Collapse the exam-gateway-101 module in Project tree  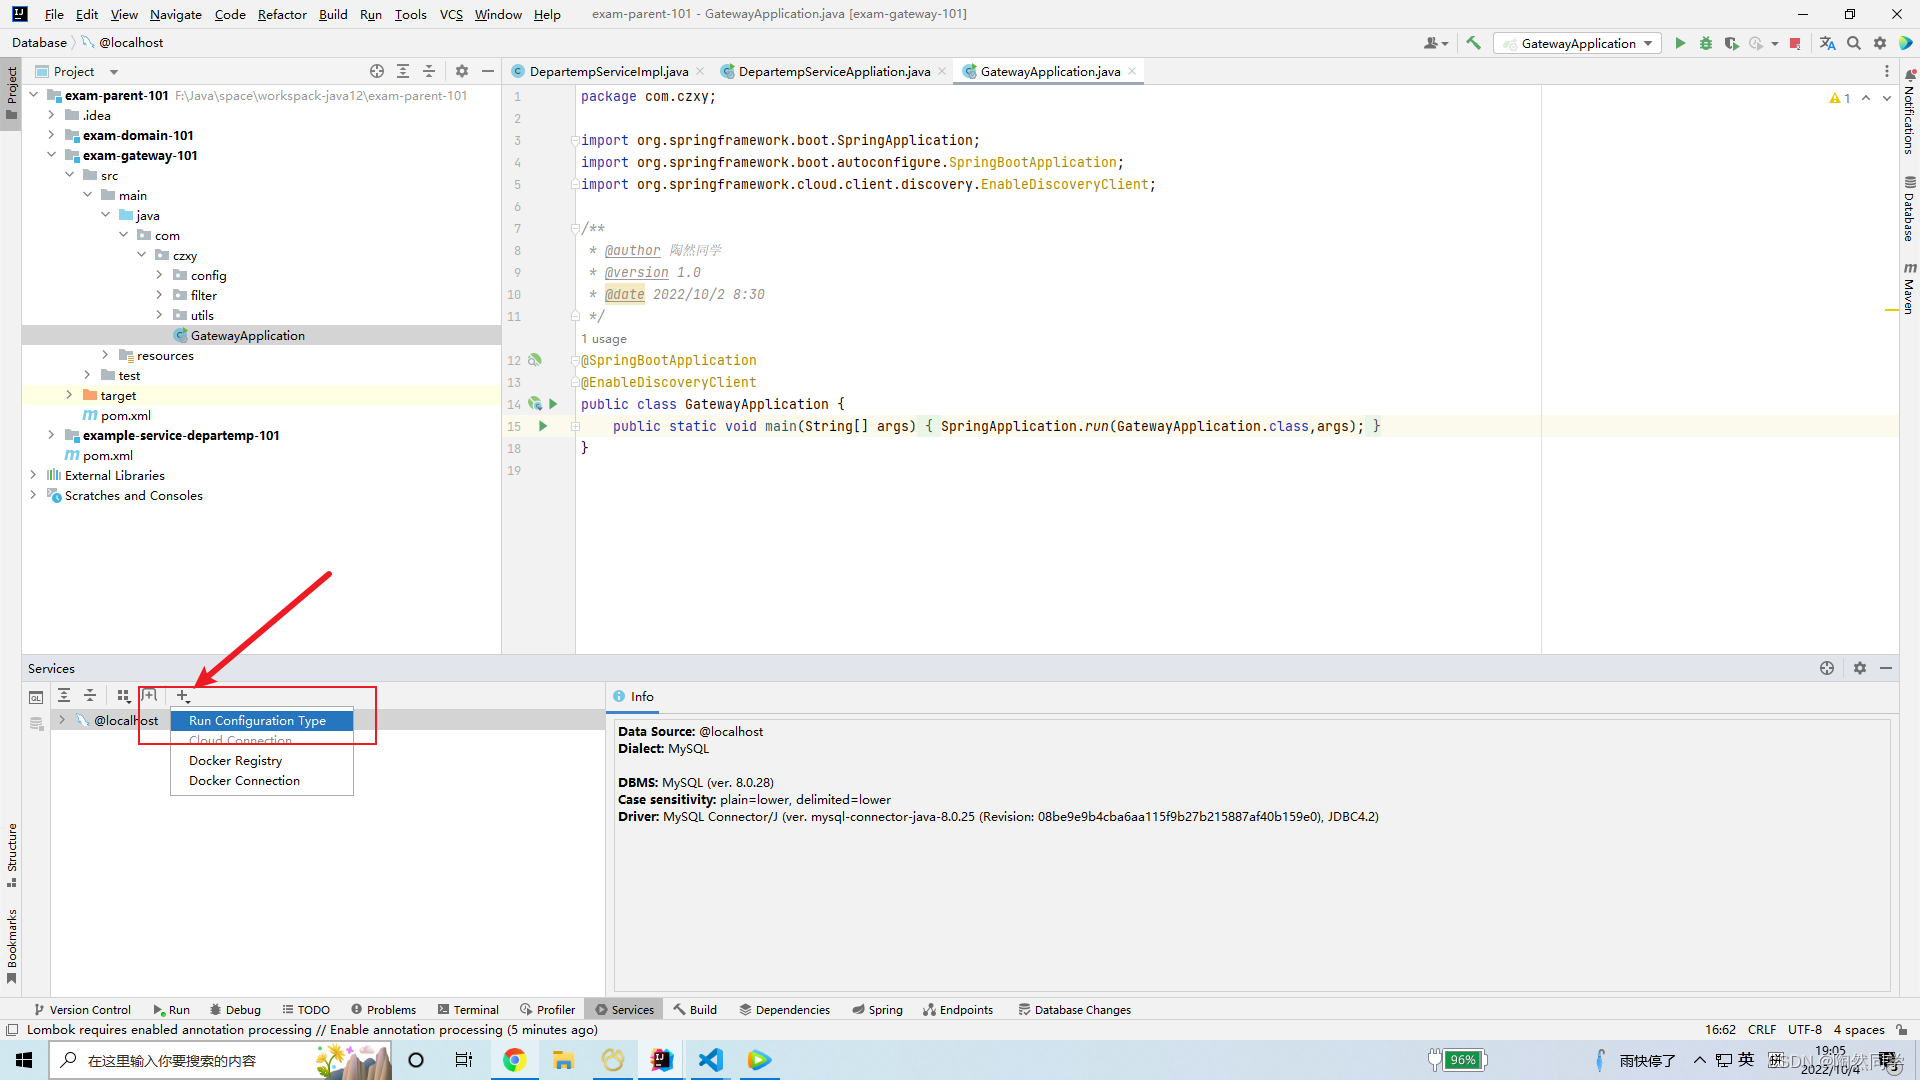51,155
